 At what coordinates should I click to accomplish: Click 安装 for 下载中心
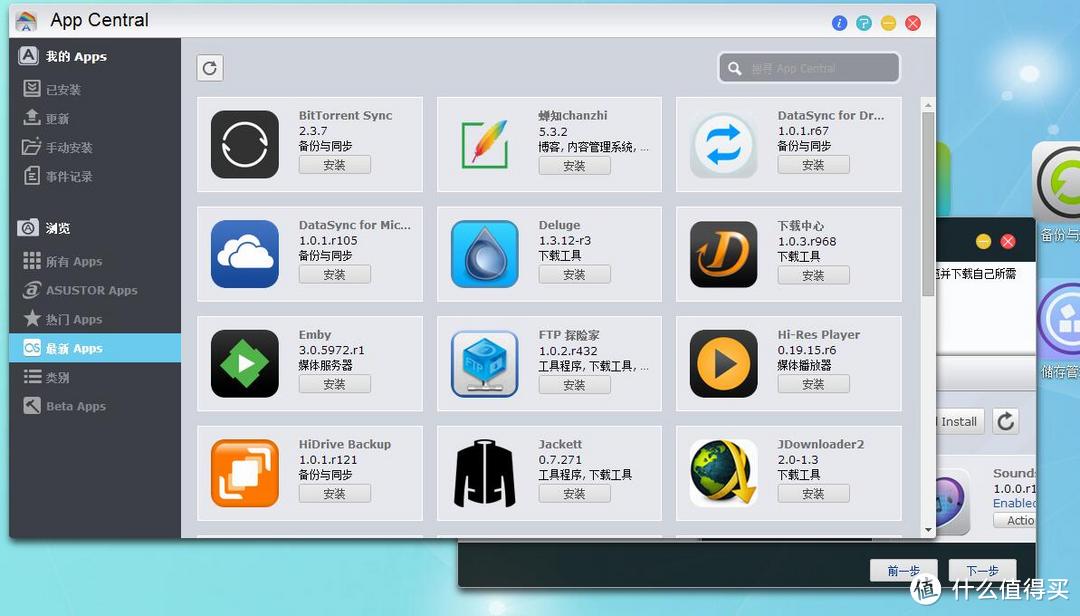(813, 275)
